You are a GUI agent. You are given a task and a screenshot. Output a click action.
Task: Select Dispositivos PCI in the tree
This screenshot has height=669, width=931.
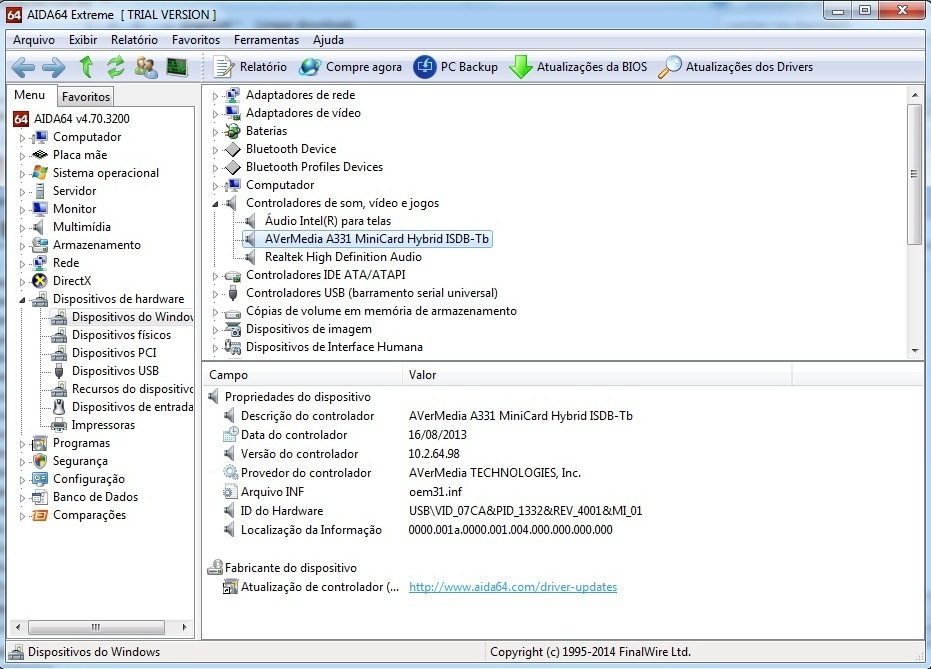[x=114, y=353]
